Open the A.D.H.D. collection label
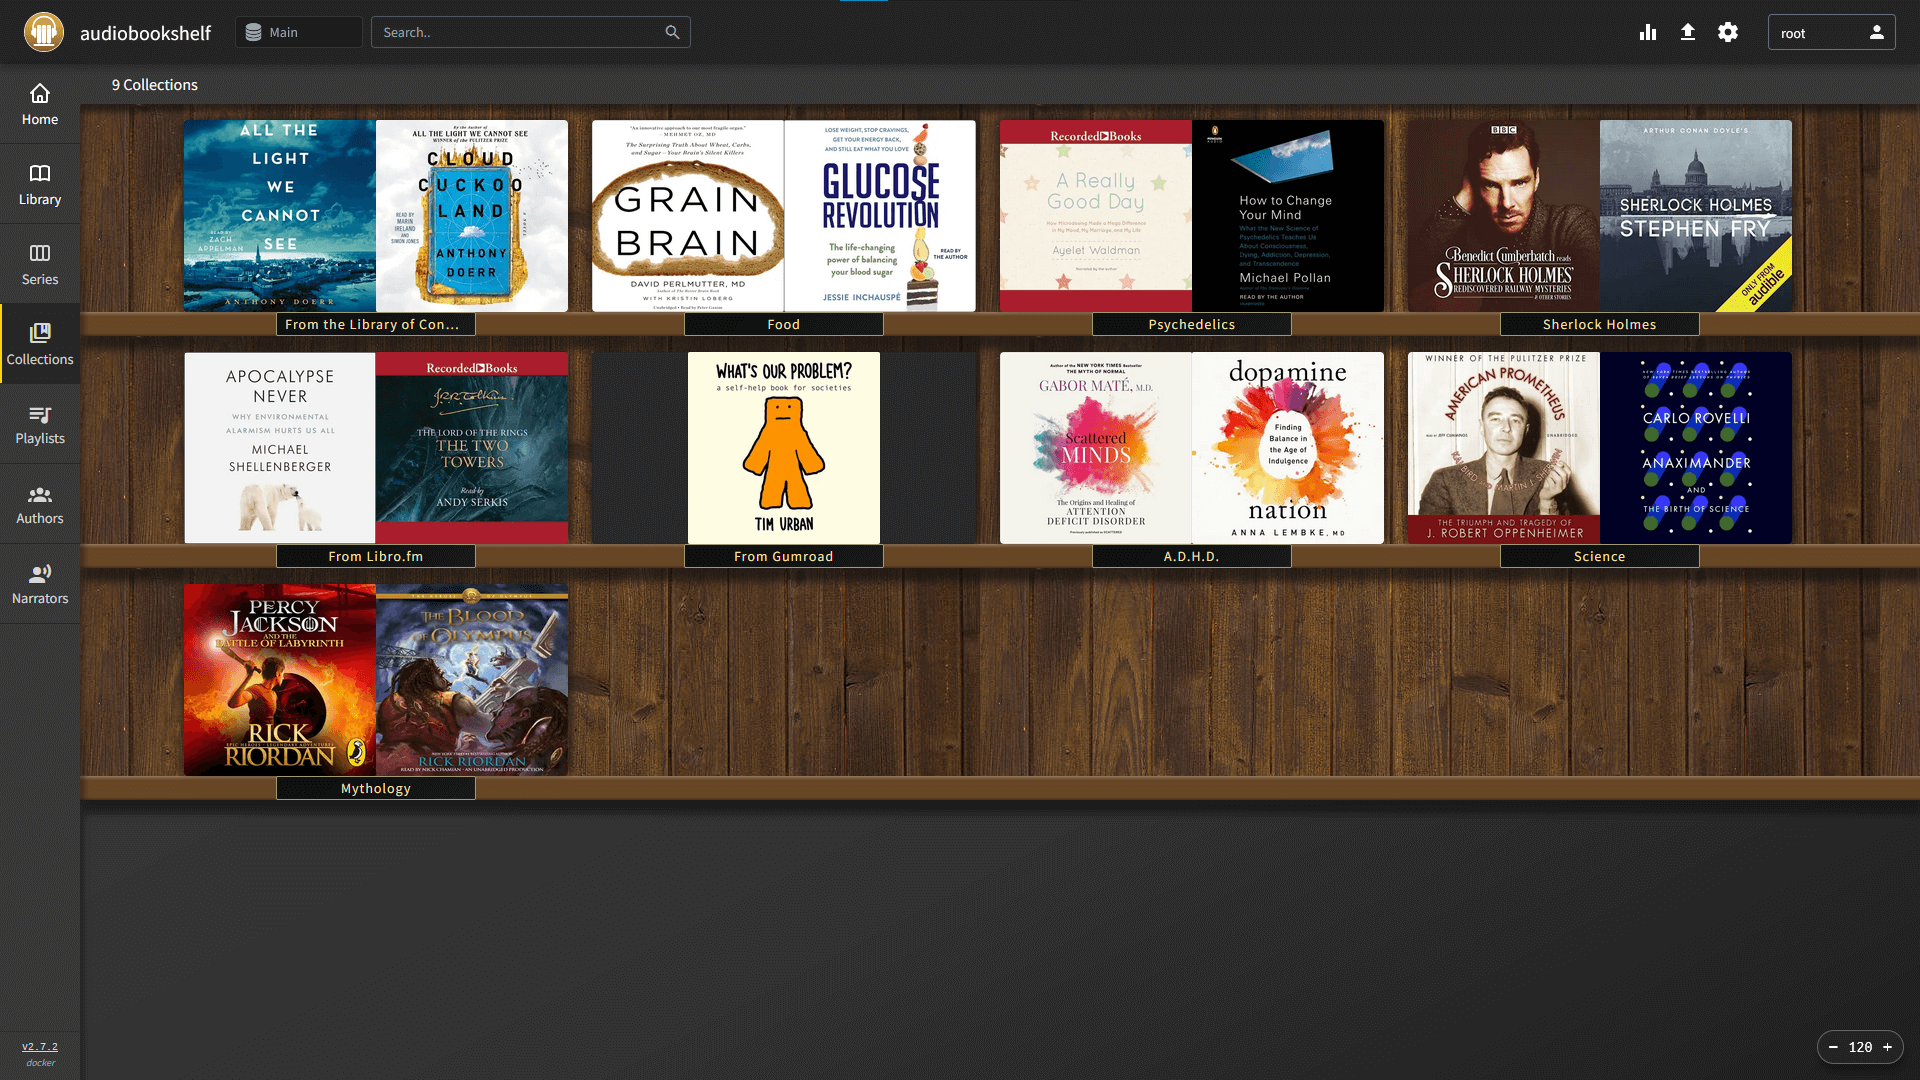1920x1080 pixels. click(1192, 556)
